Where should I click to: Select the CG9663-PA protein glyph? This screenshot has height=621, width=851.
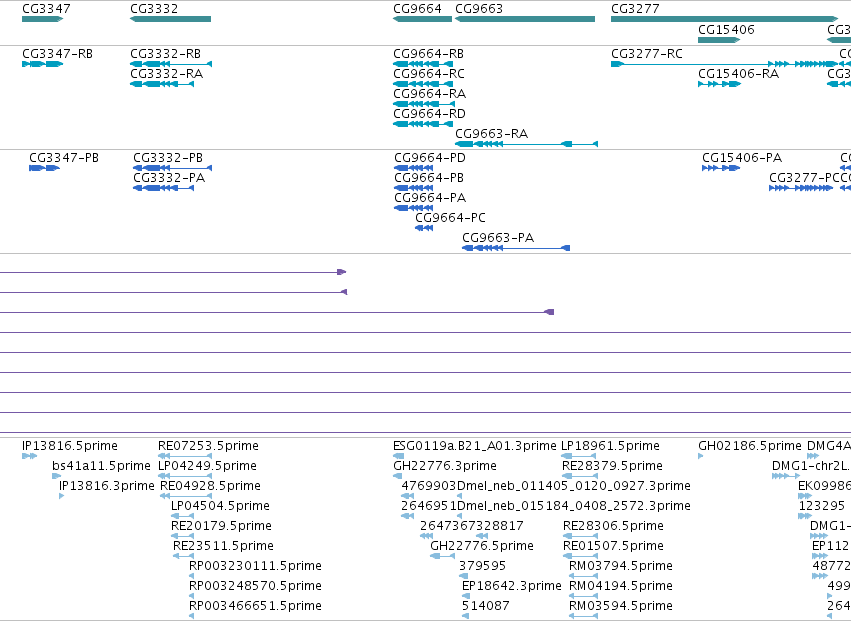coord(516,248)
